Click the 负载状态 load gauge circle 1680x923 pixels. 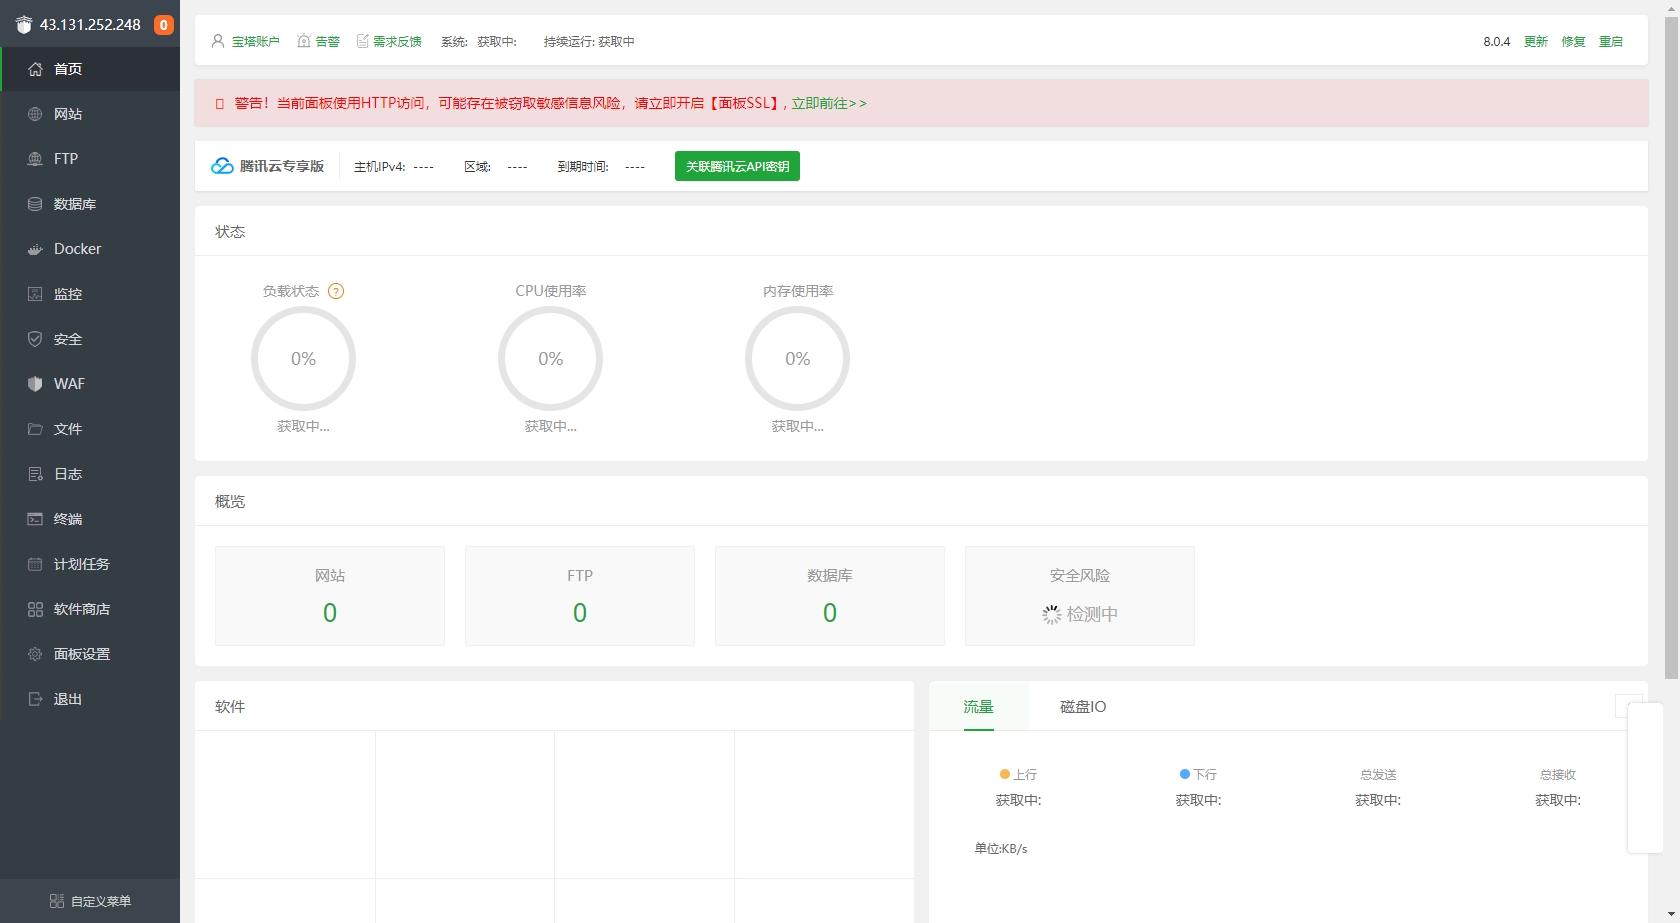pyautogui.click(x=303, y=359)
